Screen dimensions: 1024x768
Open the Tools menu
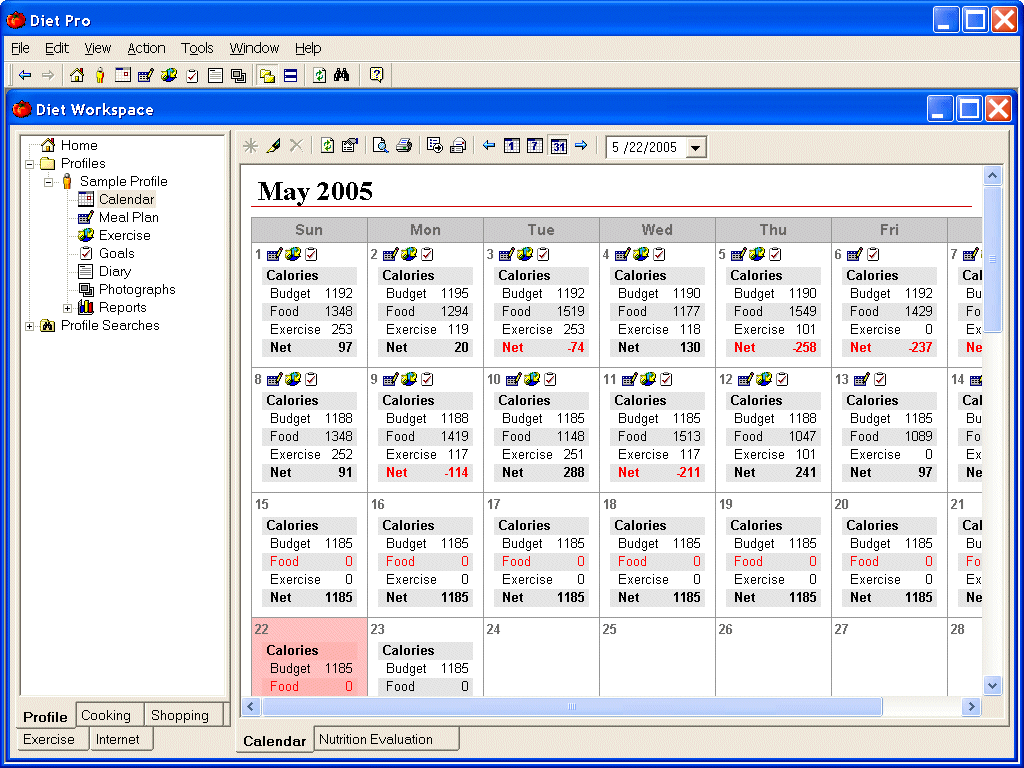(x=197, y=48)
